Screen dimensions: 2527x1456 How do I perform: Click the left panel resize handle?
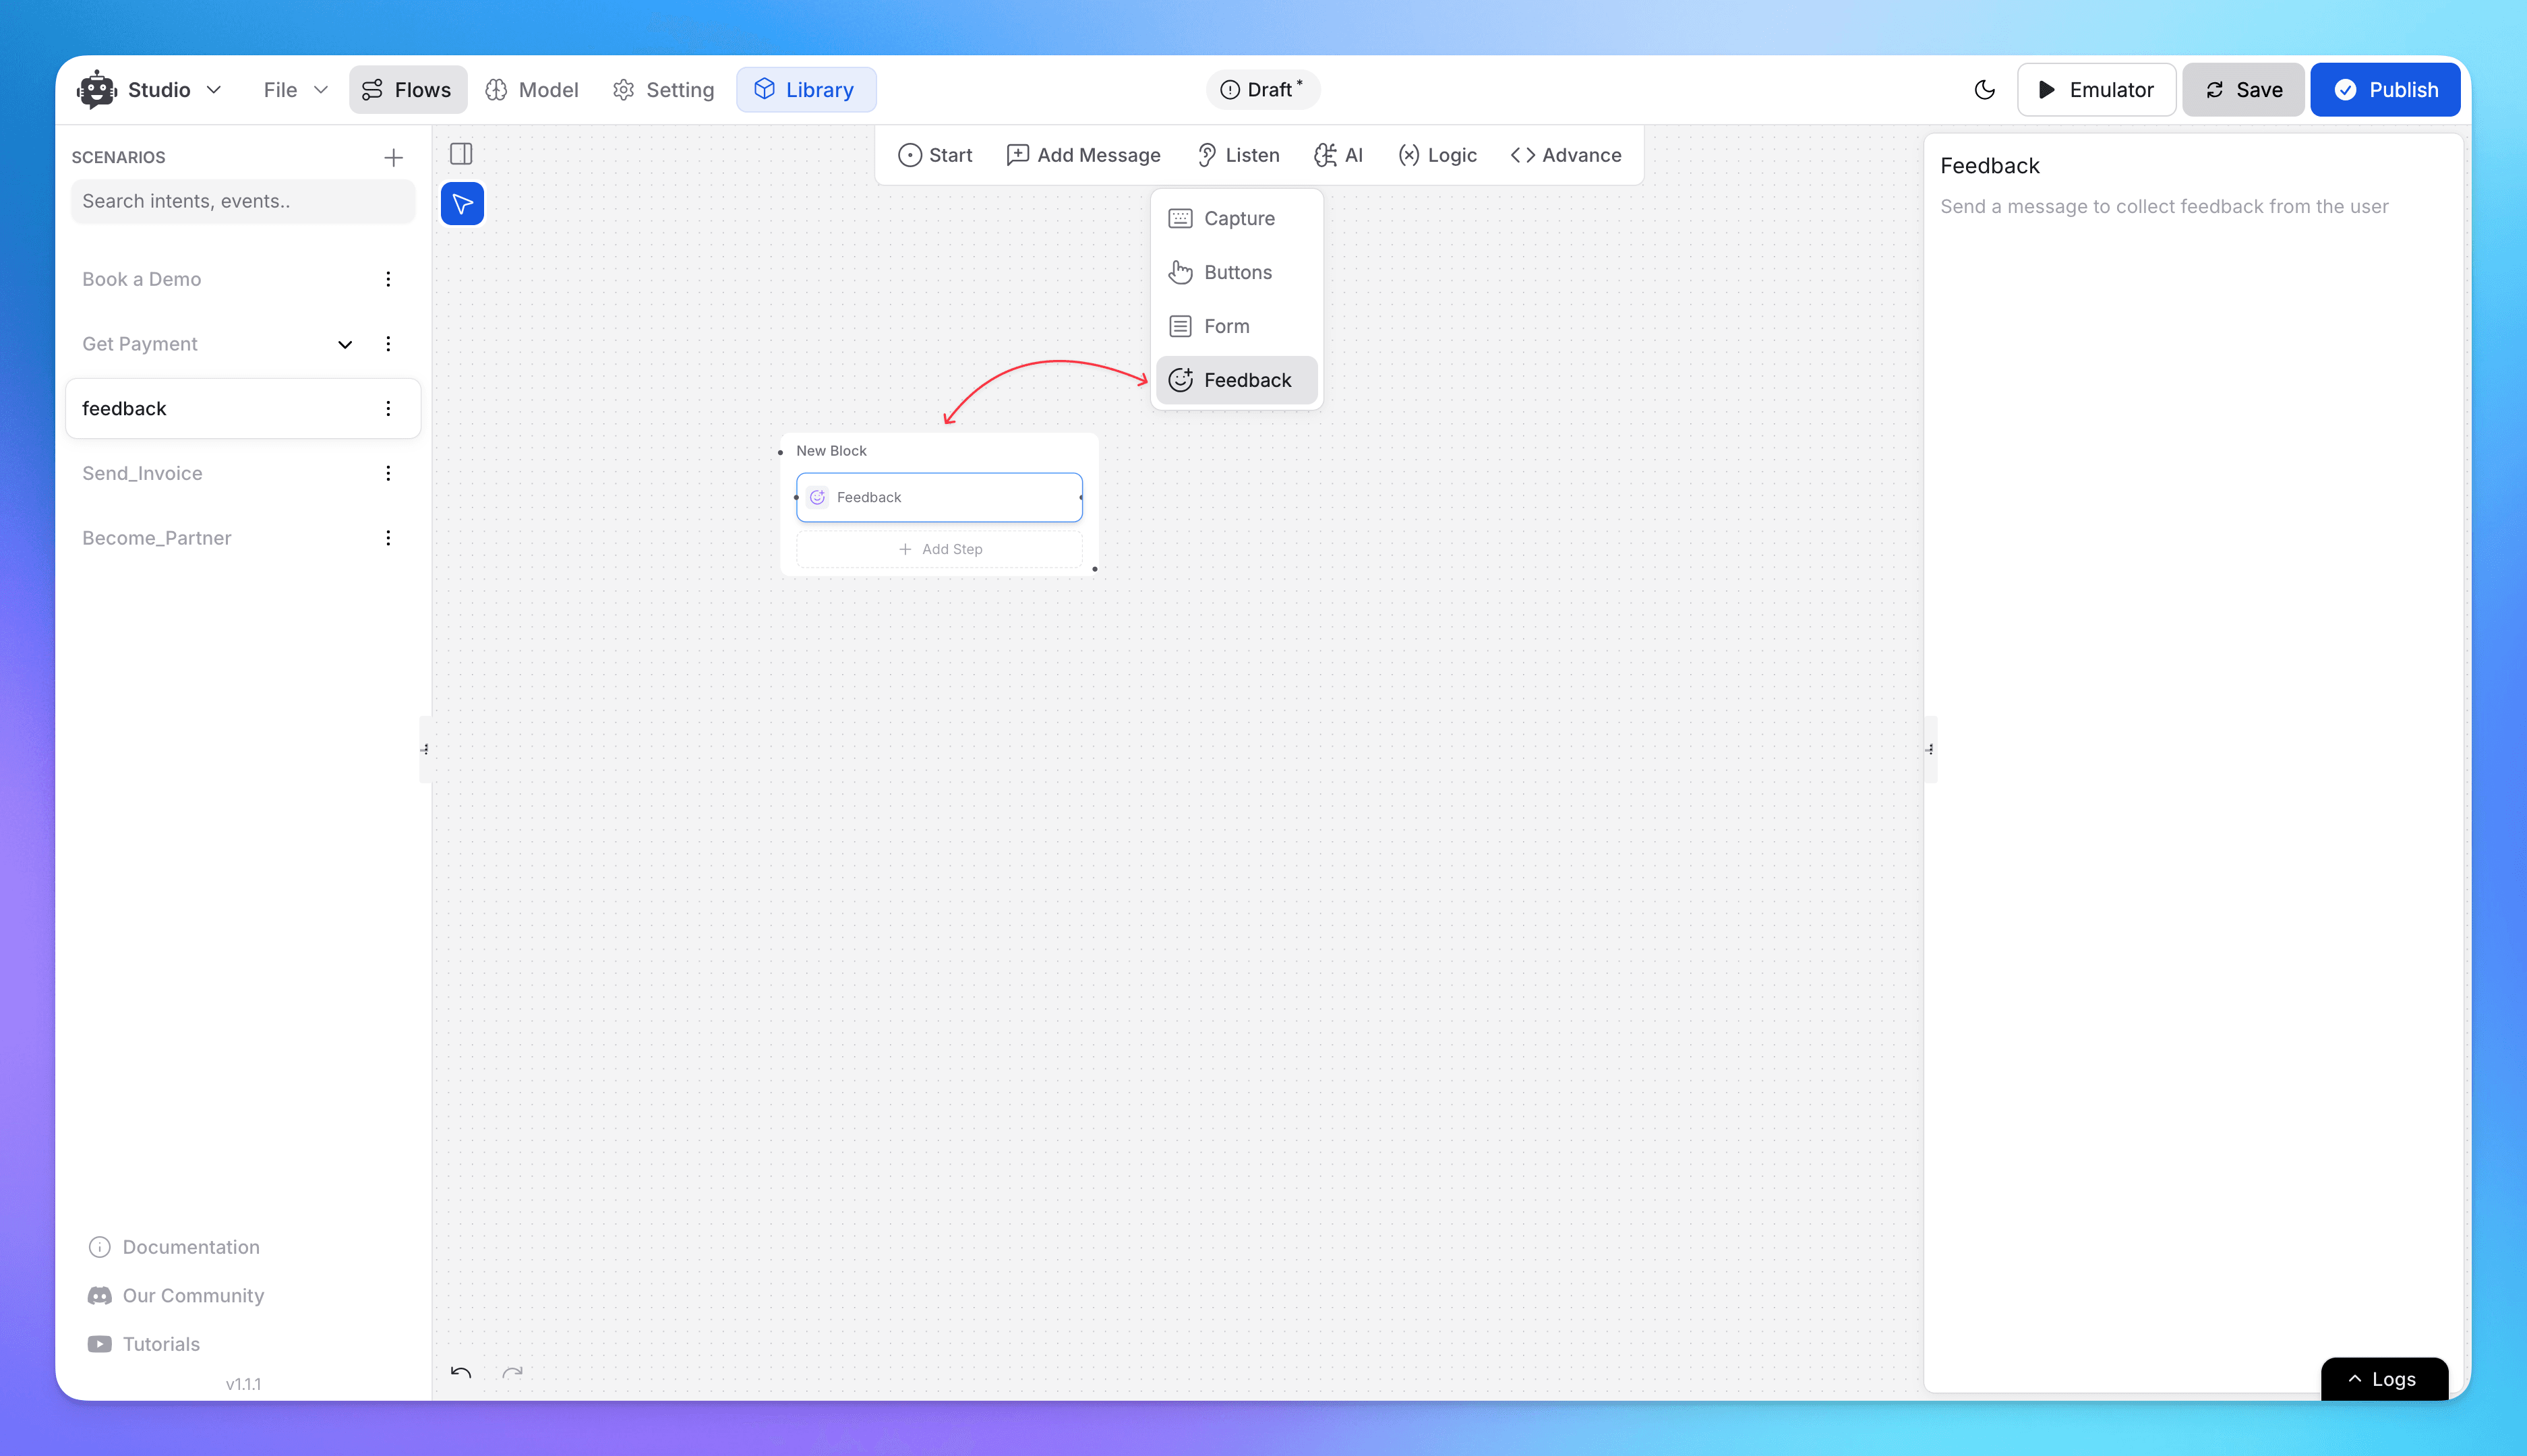pos(425,749)
